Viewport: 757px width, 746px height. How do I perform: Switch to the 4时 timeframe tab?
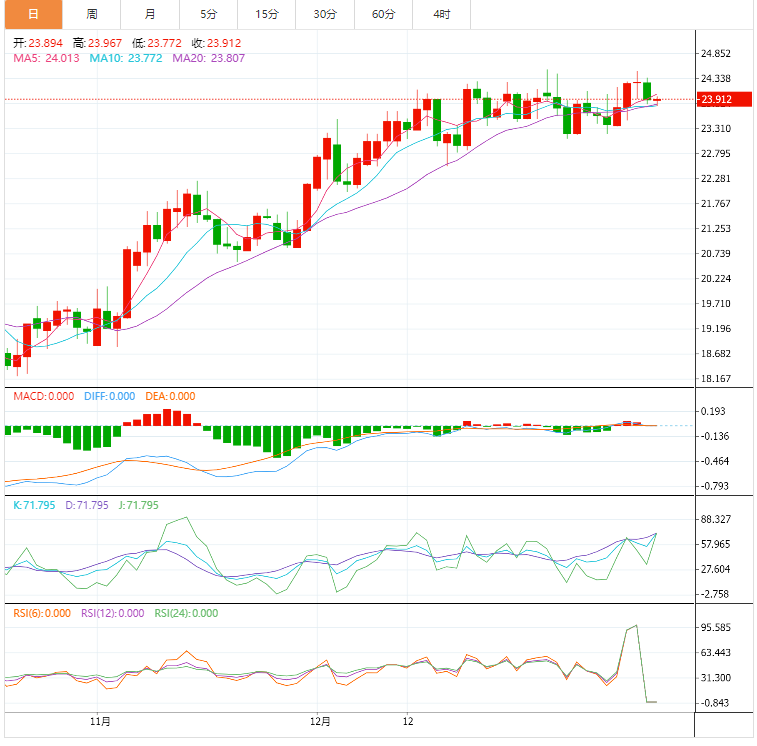(442, 14)
